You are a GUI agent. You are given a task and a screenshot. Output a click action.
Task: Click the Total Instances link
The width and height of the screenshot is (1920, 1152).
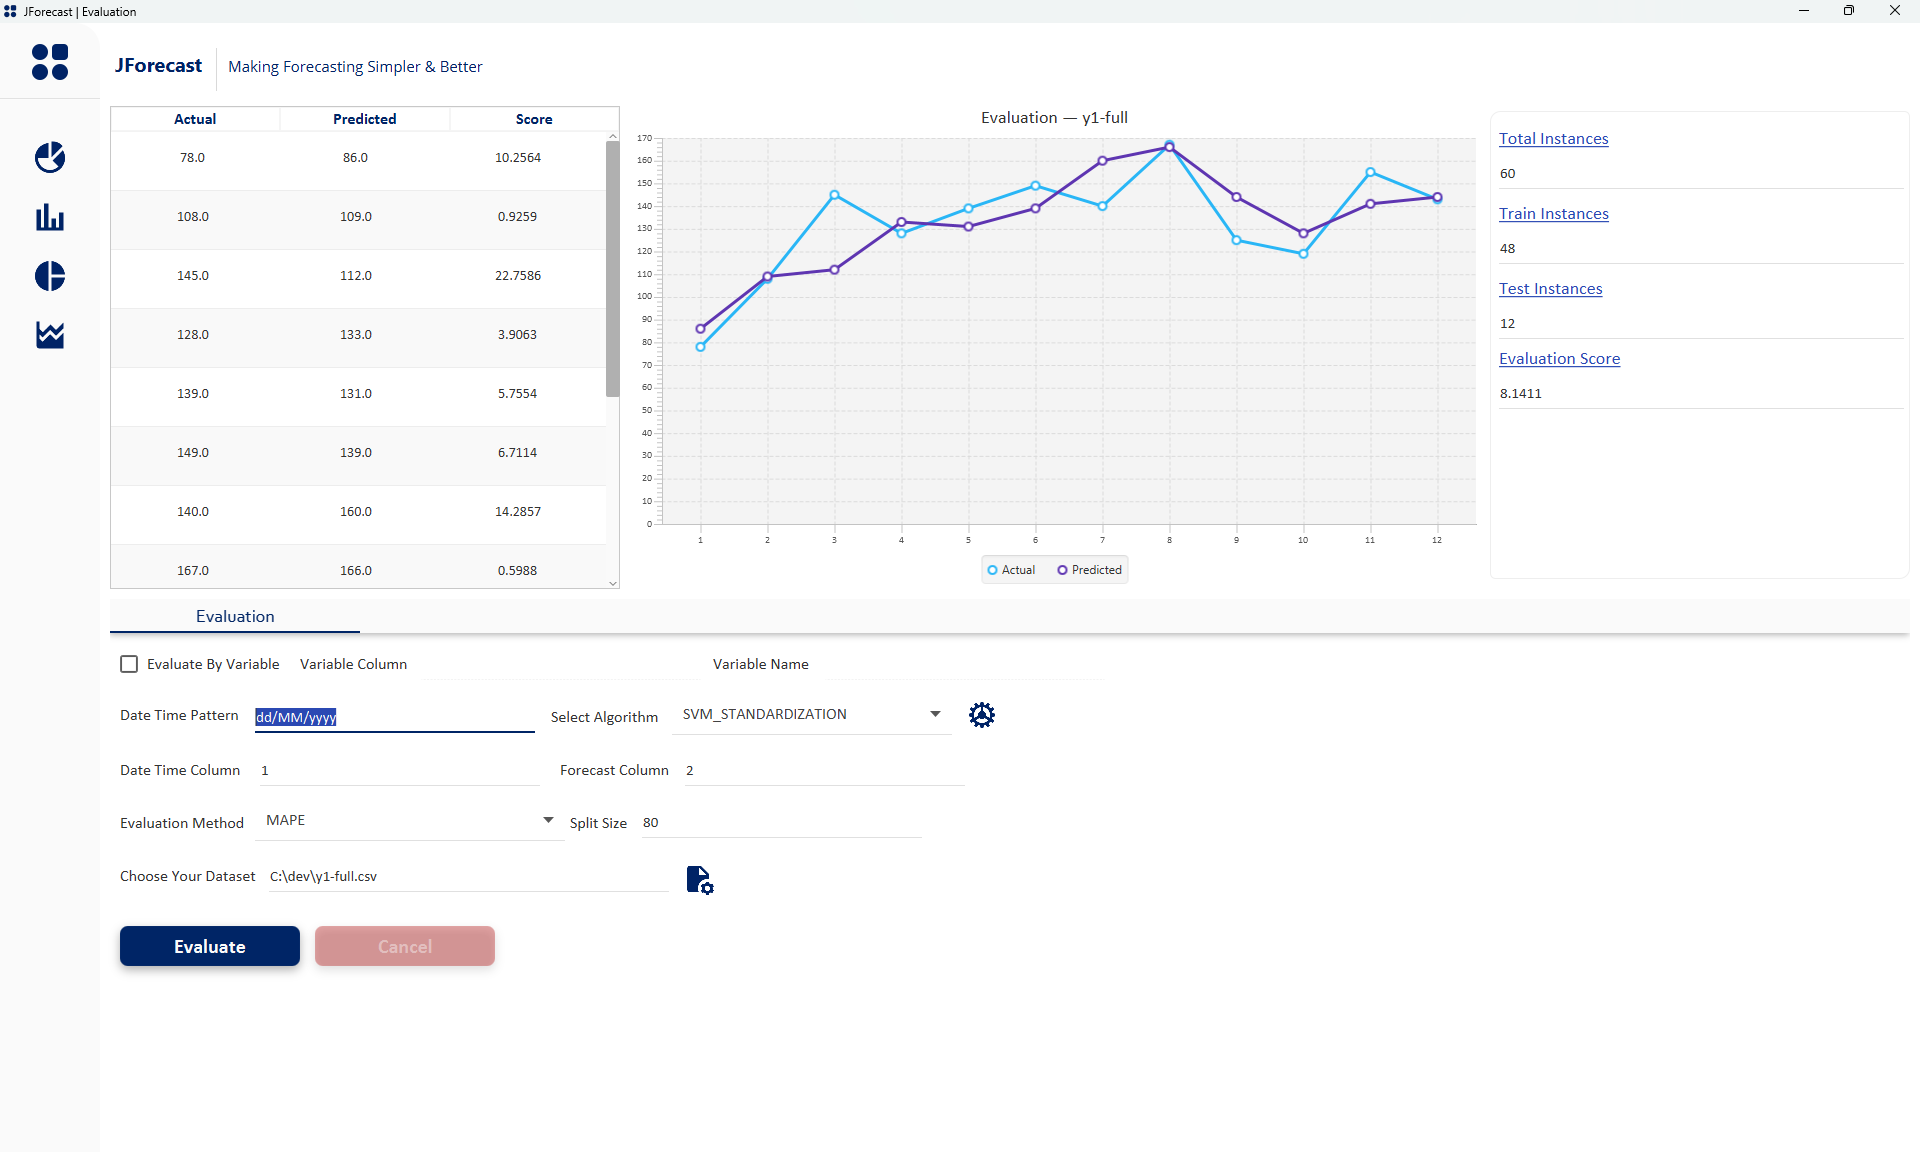(x=1553, y=138)
